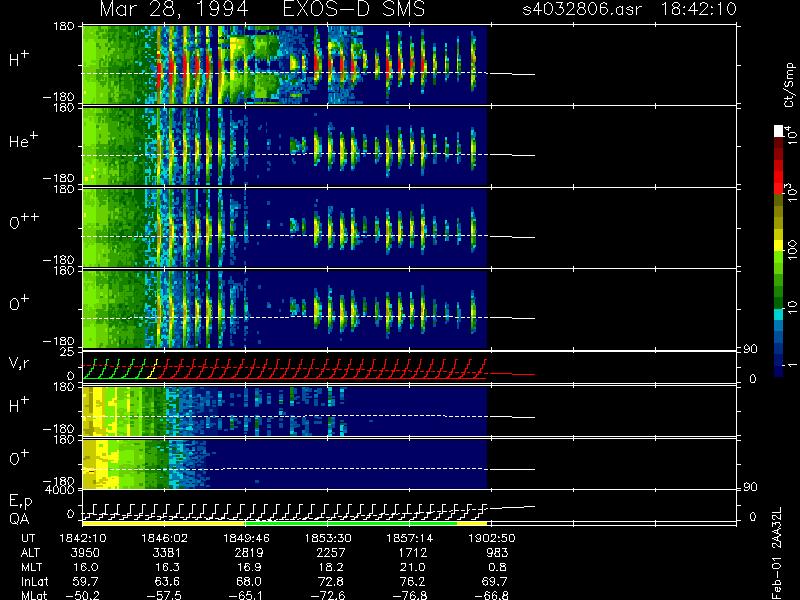Click the cyan colorbar segment near 10
This screenshot has width=800, height=600.
click(779, 314)
